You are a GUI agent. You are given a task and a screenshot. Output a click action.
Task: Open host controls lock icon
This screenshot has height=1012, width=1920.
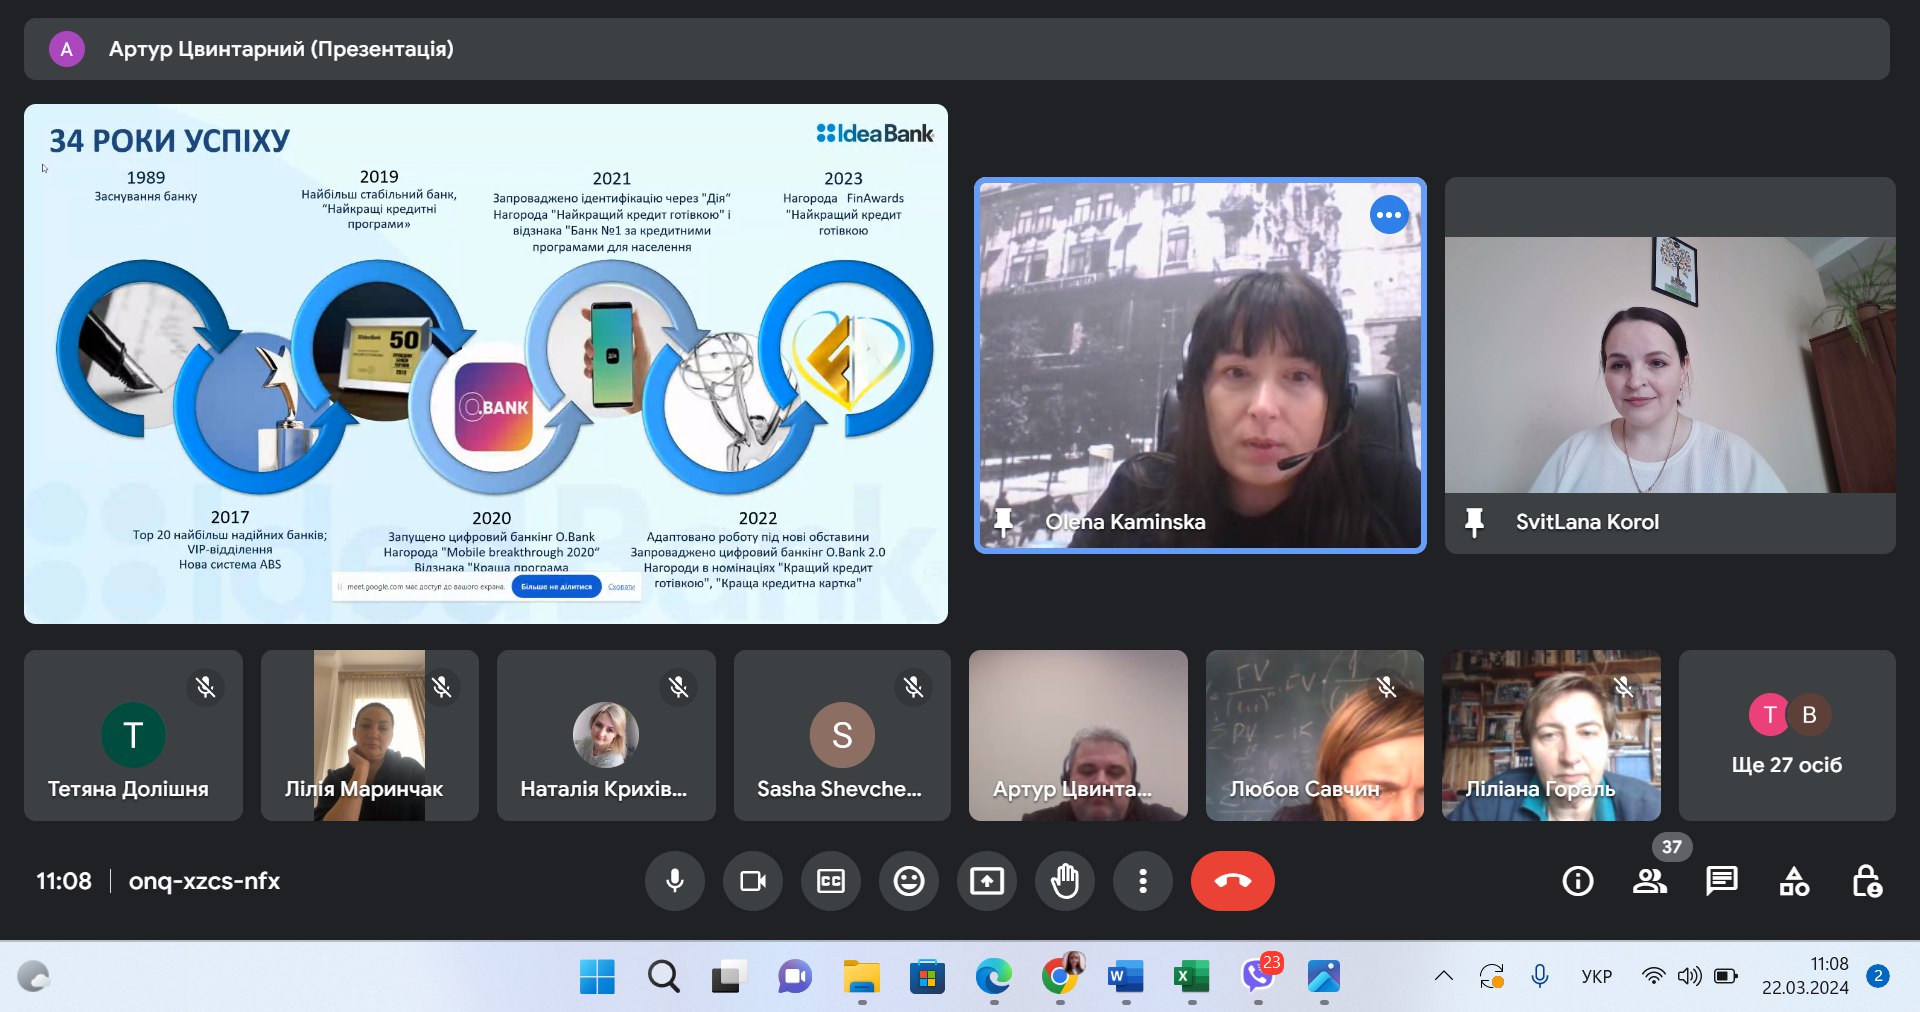1866,881
